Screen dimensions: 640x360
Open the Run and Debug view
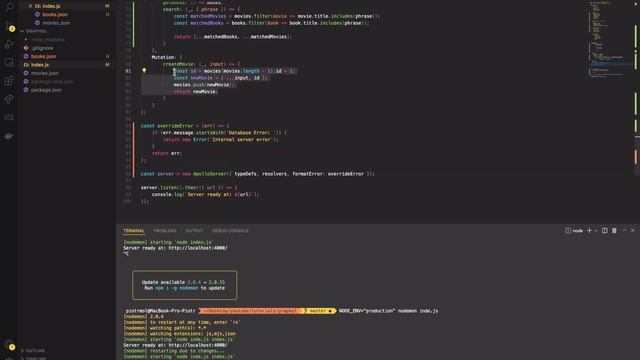click(9, 44)
